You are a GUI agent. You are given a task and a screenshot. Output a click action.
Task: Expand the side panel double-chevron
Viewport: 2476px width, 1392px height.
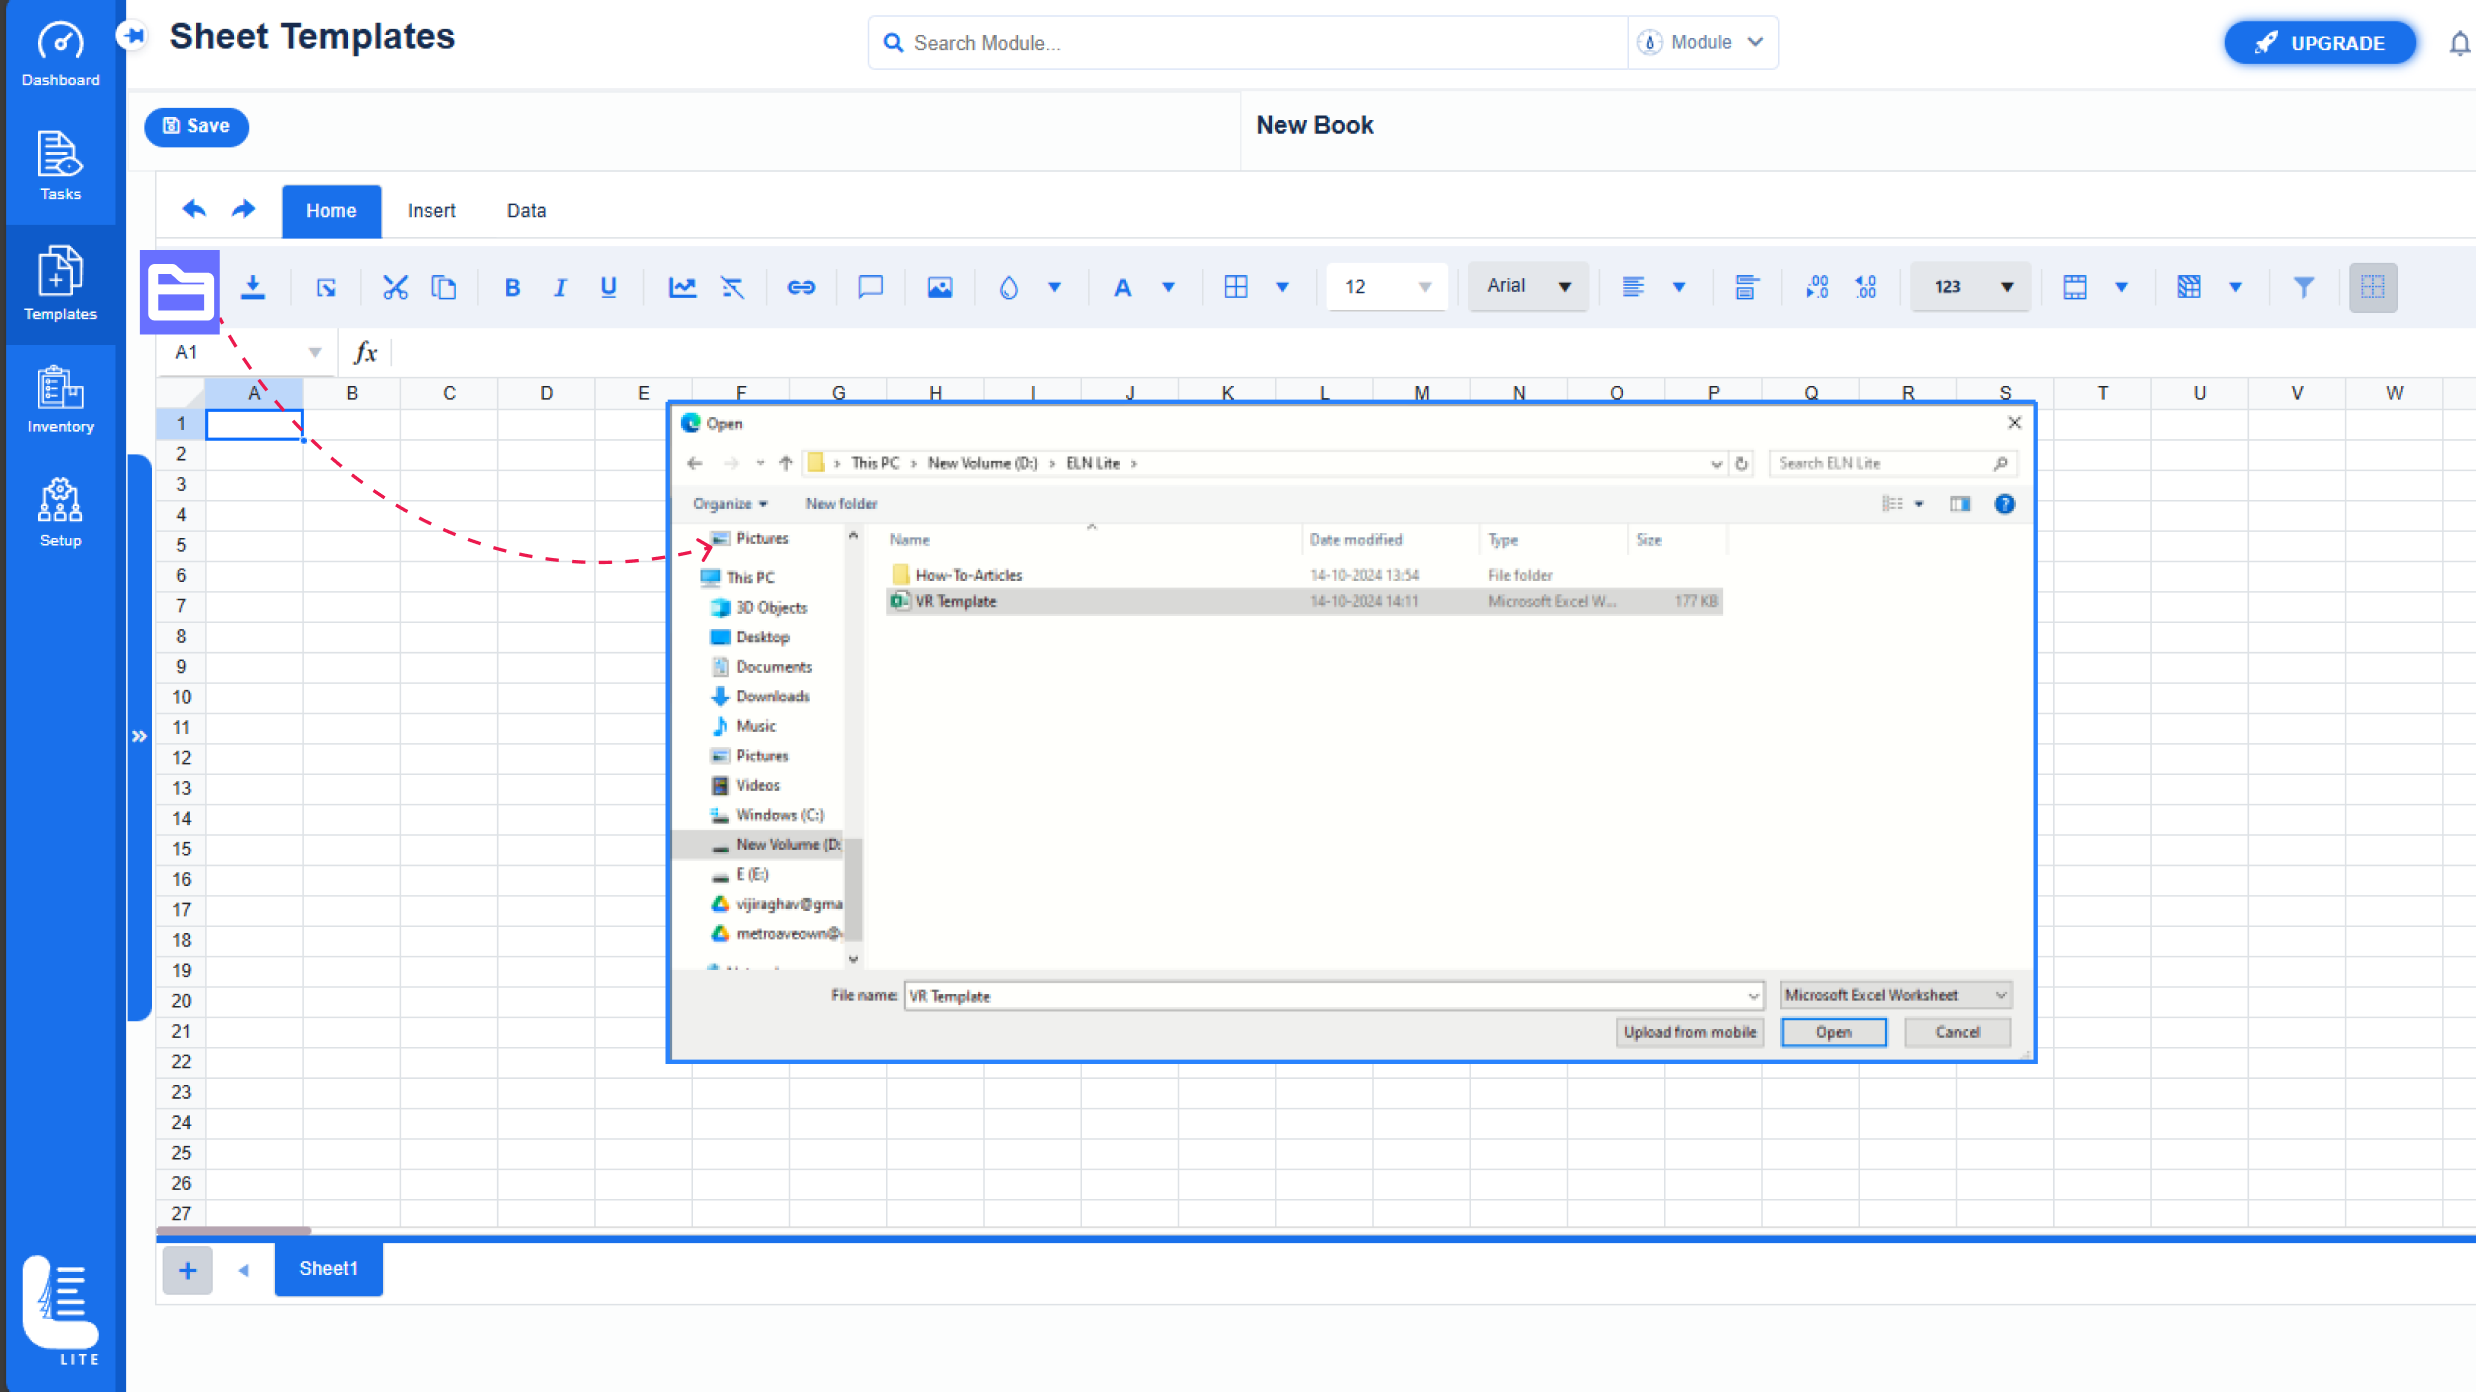pyautogui.click(x=139, y=737)
